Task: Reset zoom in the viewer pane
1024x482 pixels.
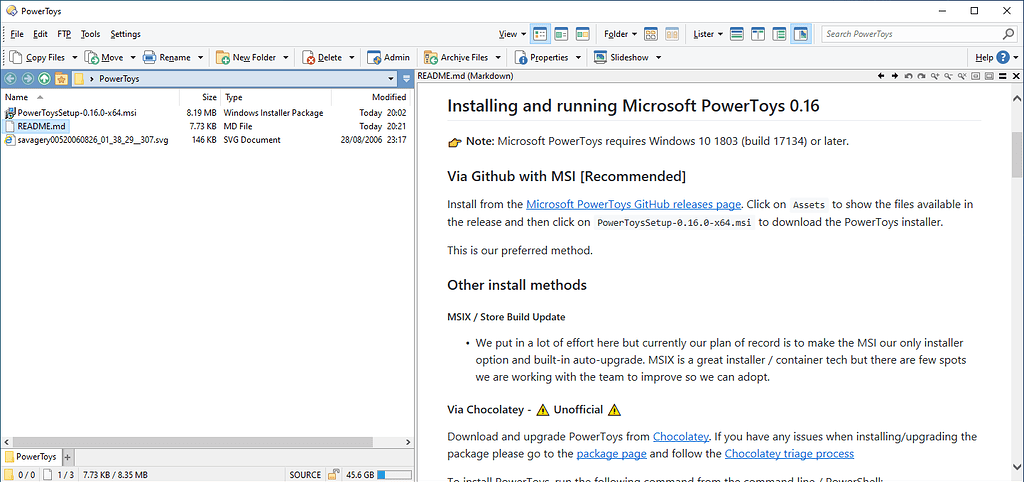Action: pyautogui.click(x=962, y=76)
